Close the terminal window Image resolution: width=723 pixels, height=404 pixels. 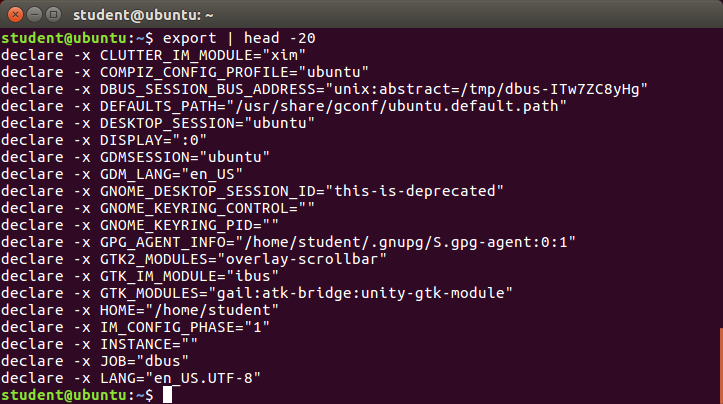click(x=15, y=15)
